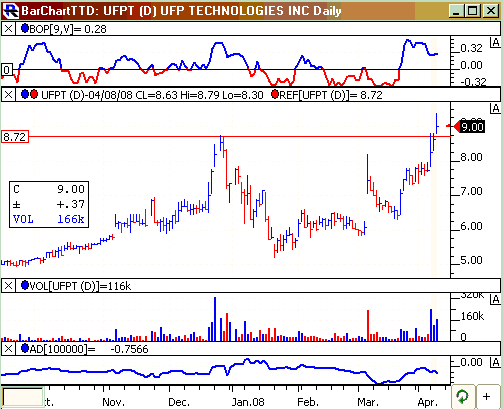
Task: Toggle autoscale A on AD pane
Action: [495, 362]
